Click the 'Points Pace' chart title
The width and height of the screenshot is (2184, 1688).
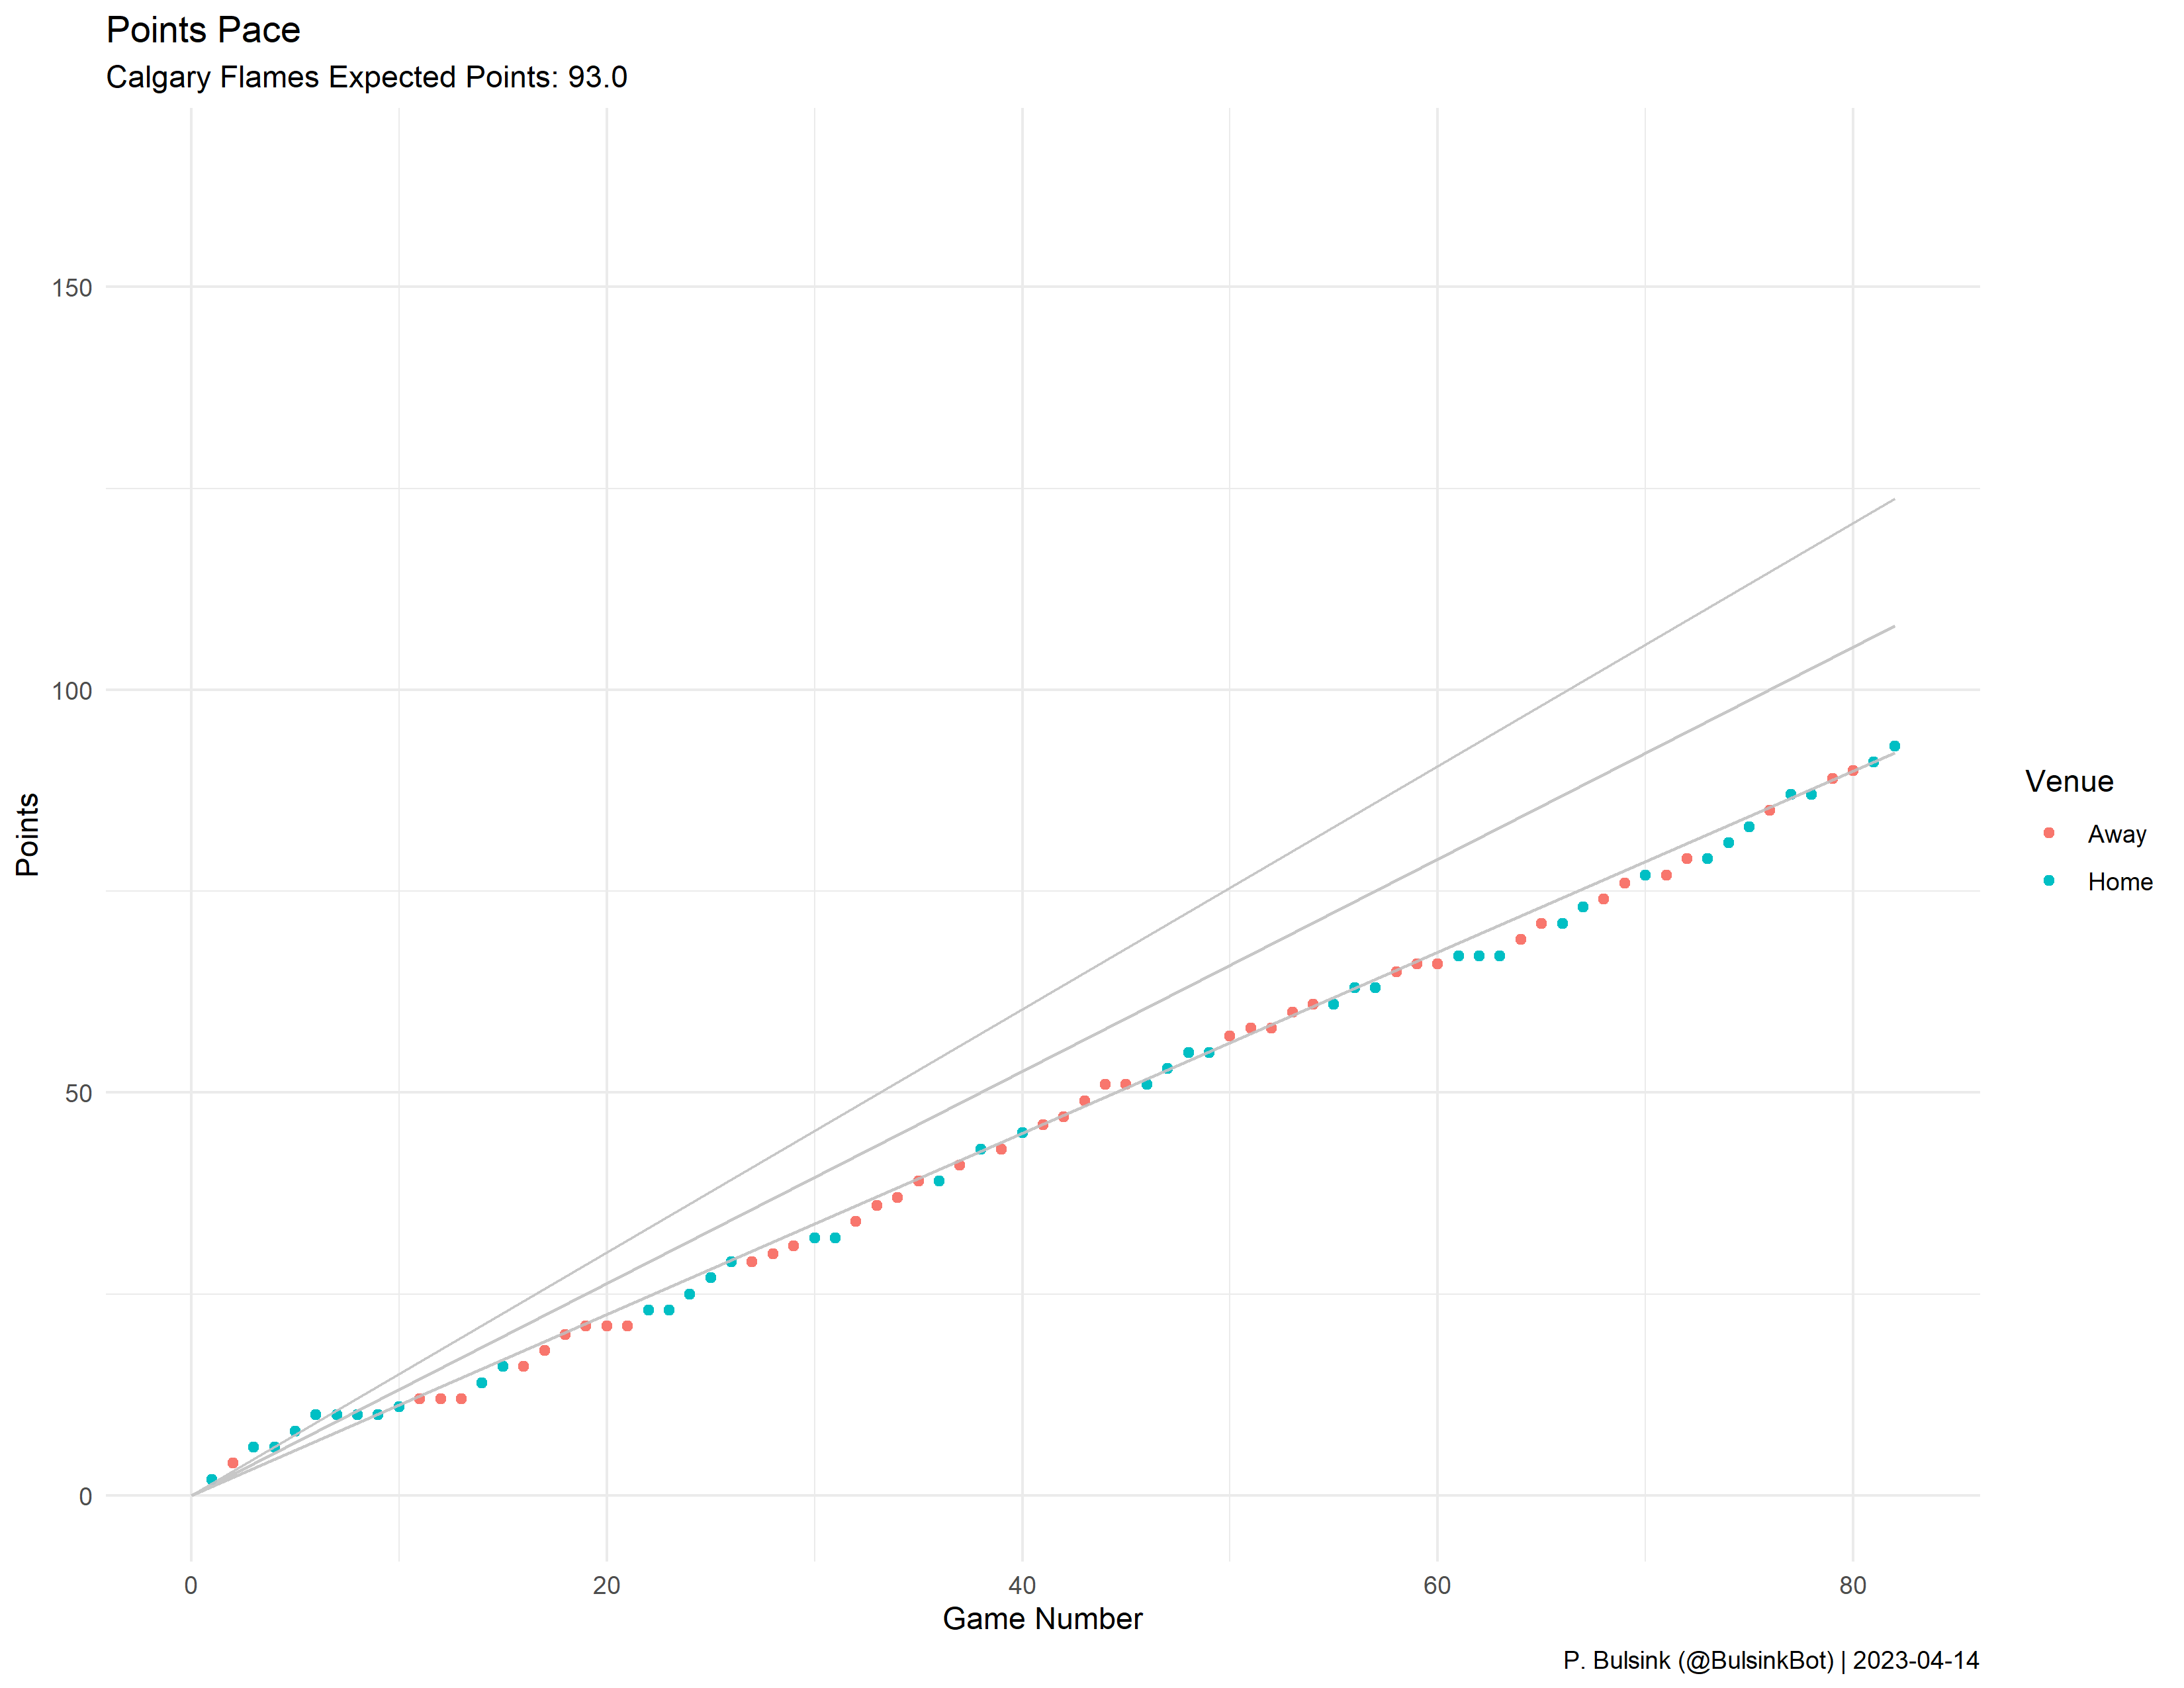click(x=203, y=30)
